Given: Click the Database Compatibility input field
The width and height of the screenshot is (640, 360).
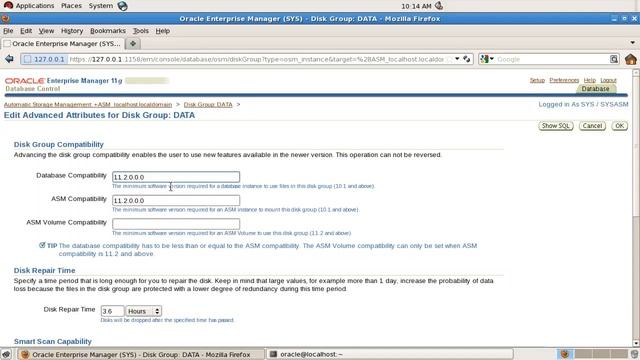Looking at the screenshot, I should [x=176, y=177].
